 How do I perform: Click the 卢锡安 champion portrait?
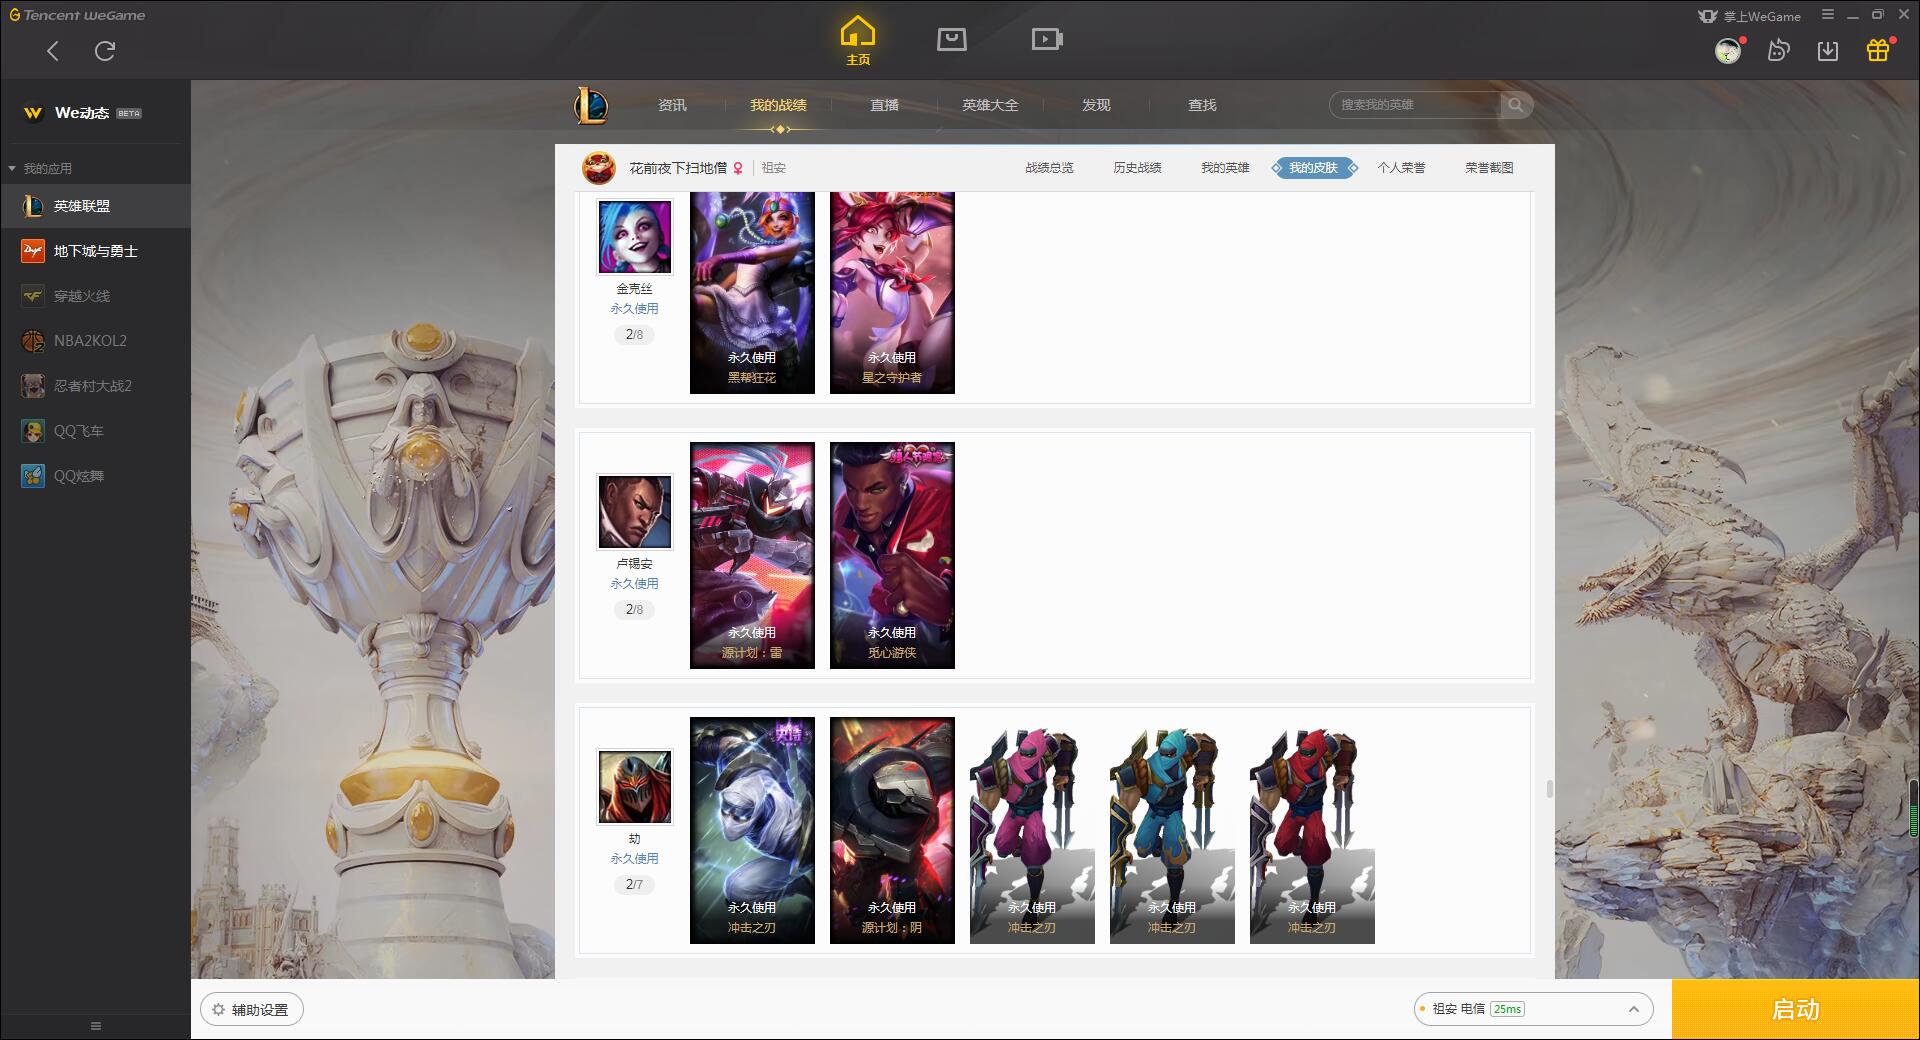[635, 512]
